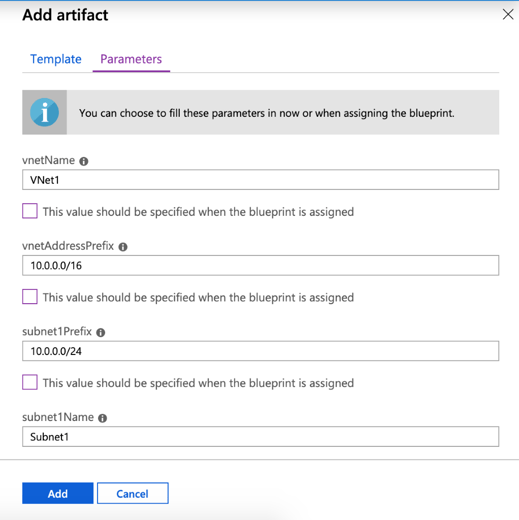Focus the subnet1Name field containing Subnet1
The image size is (519, 520).
pyautogui.click(x=261, y=436)
